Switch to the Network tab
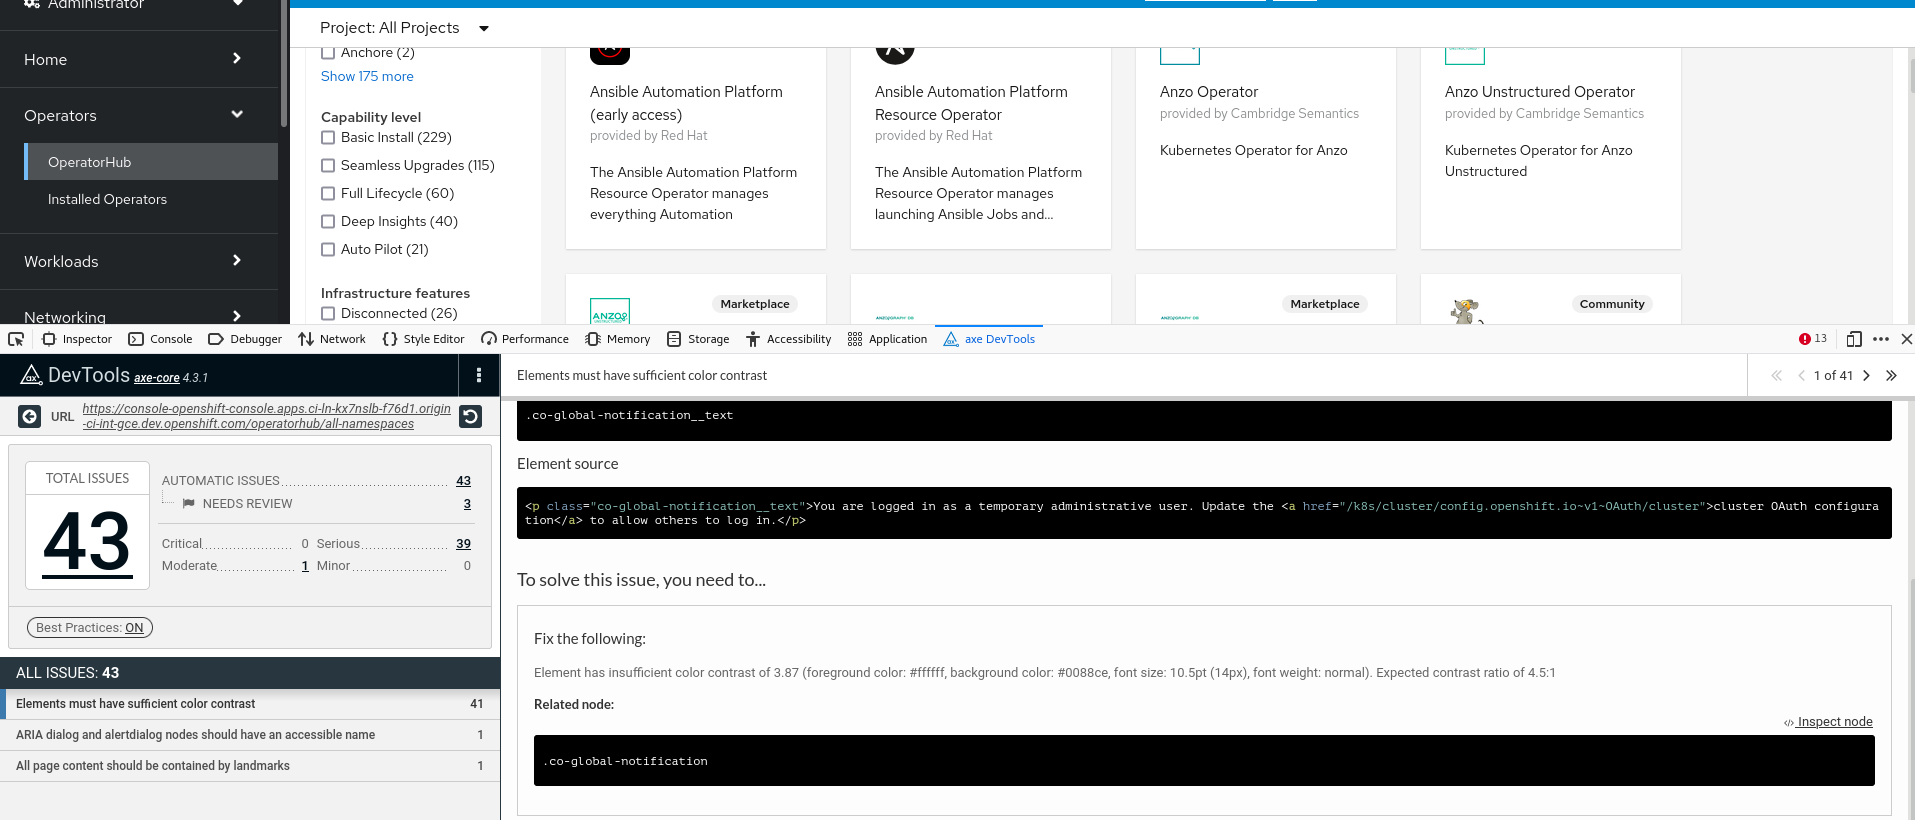 click(332, 339)
